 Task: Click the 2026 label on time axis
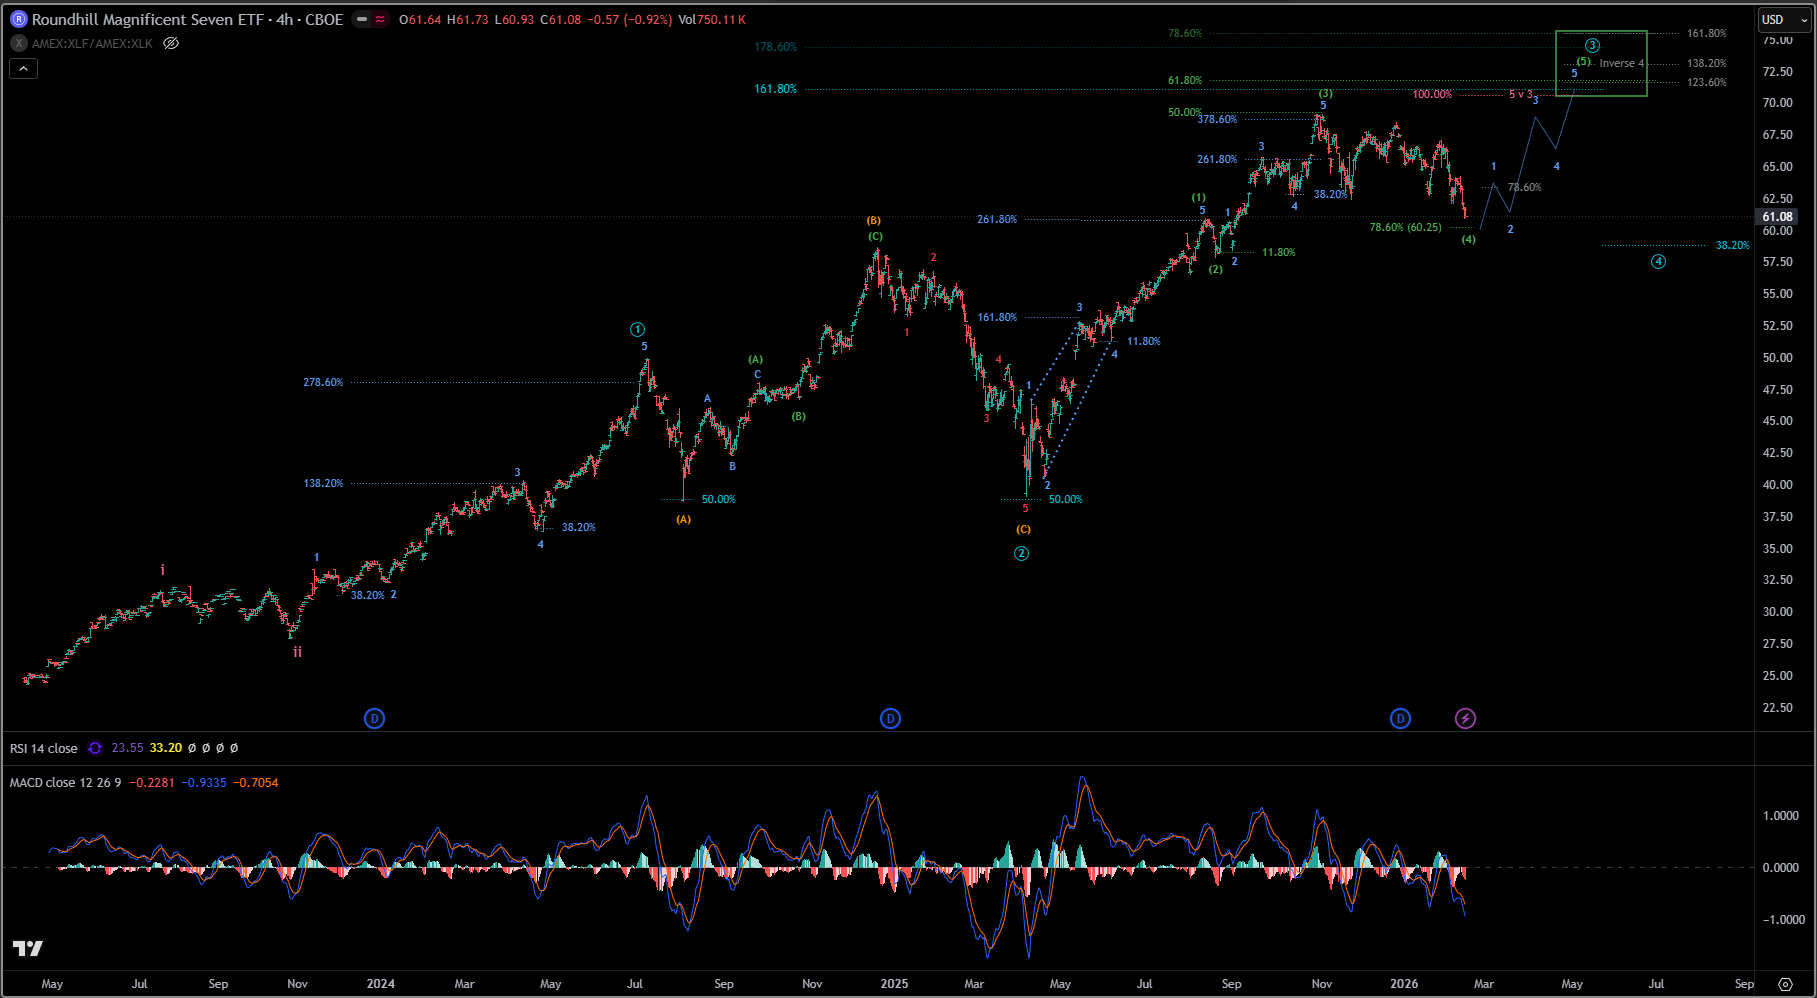pos(1404,984)
